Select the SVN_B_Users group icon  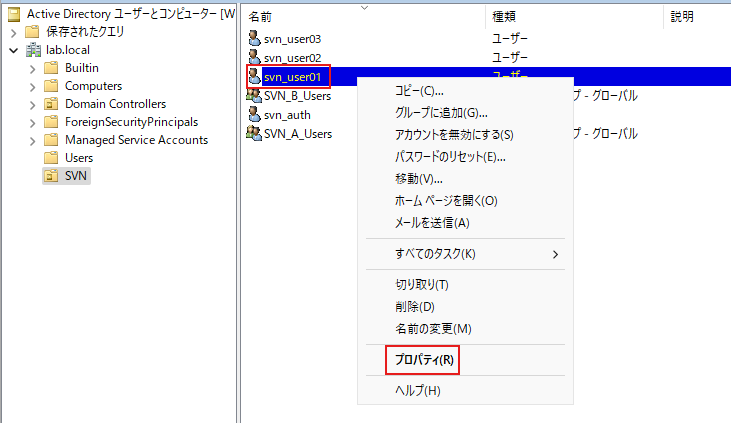255,96
